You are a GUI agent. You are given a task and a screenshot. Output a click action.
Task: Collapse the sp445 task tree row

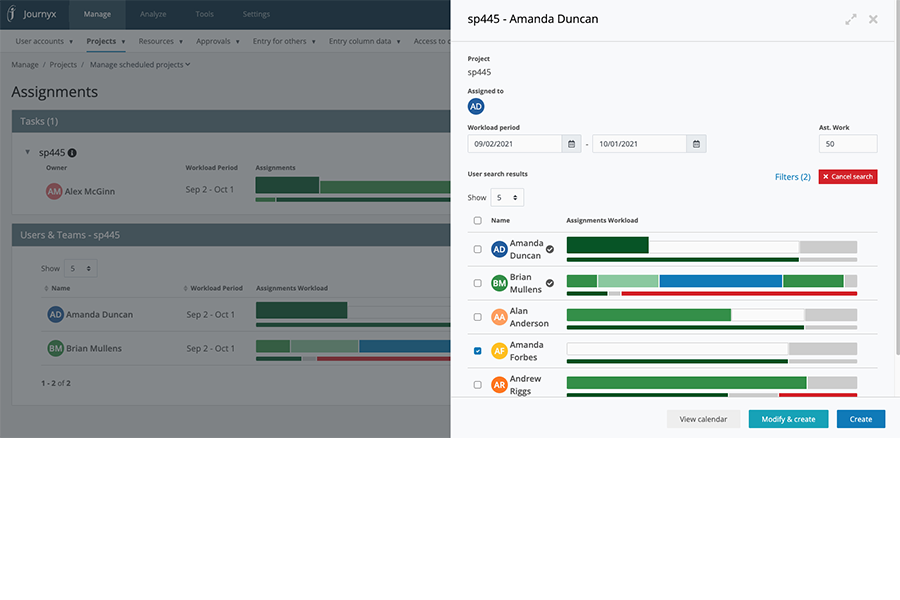pyautogui.click(x=28, y=153)
